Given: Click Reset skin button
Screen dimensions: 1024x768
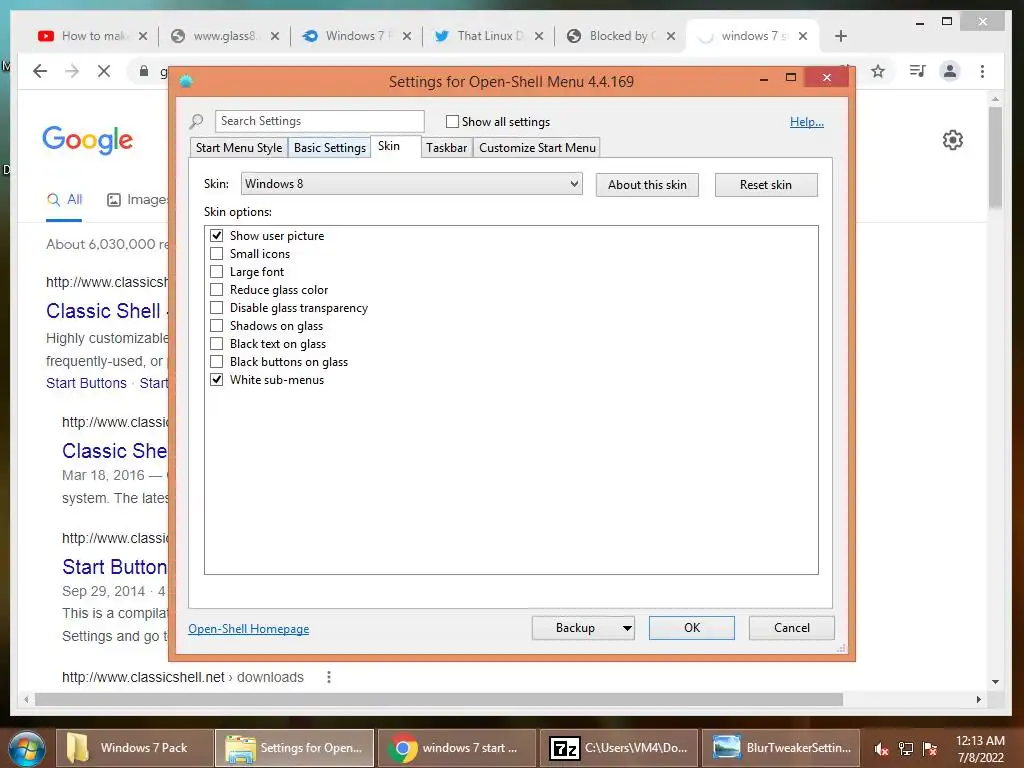Looking at the screenshot, I should pos(765,185).
